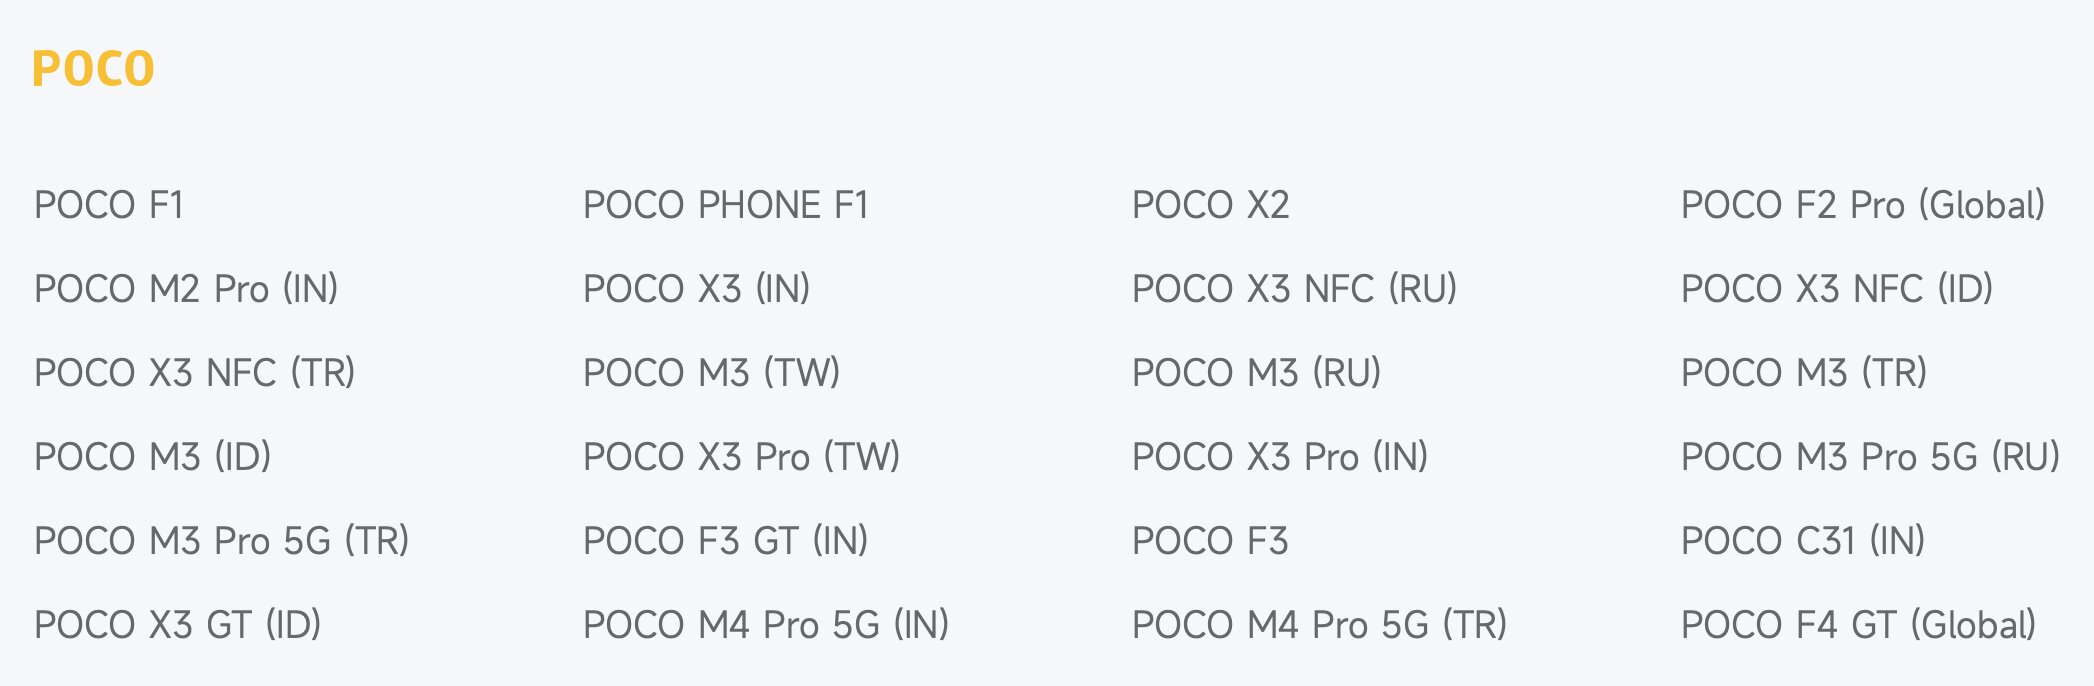Open POCO X3 Pro (TW)
This screenshot has height=686, width=2094.
tap(741, 457)
